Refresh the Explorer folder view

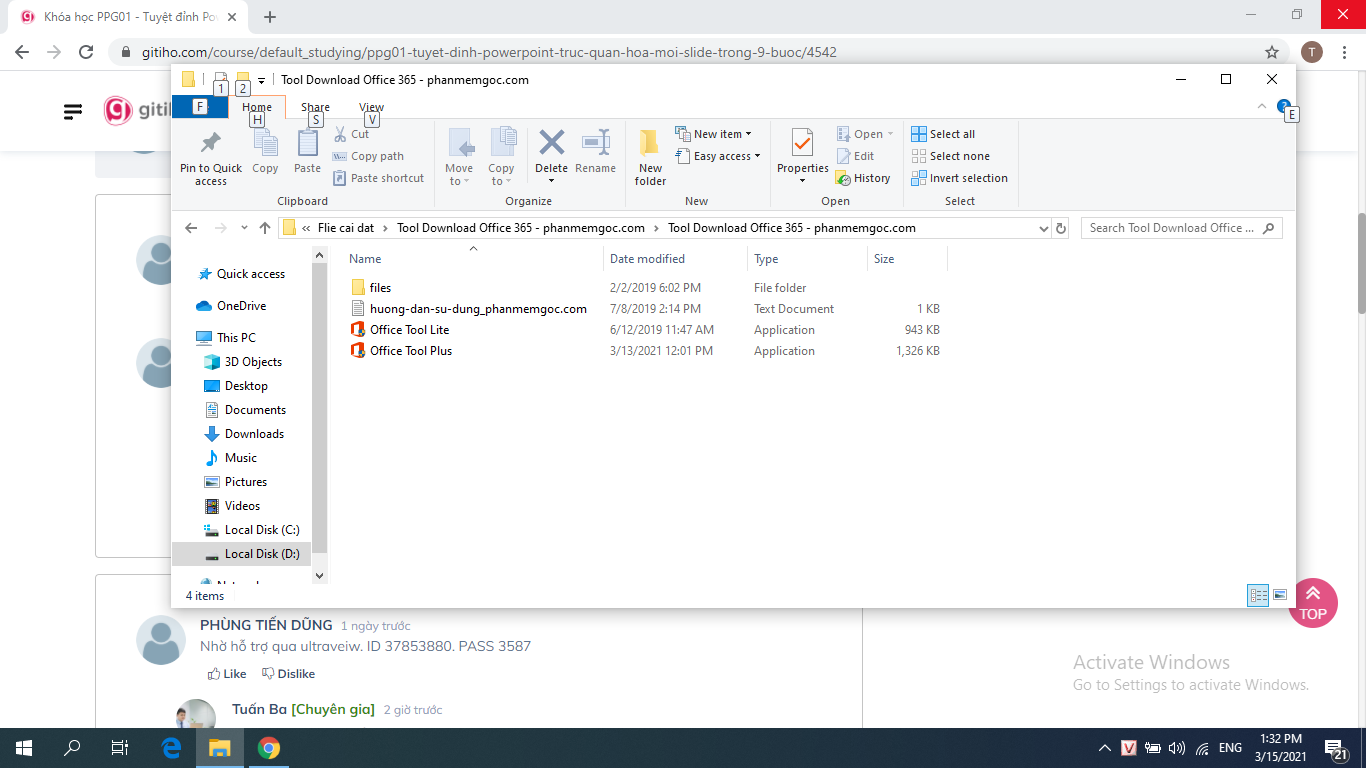coord(1062,228)
